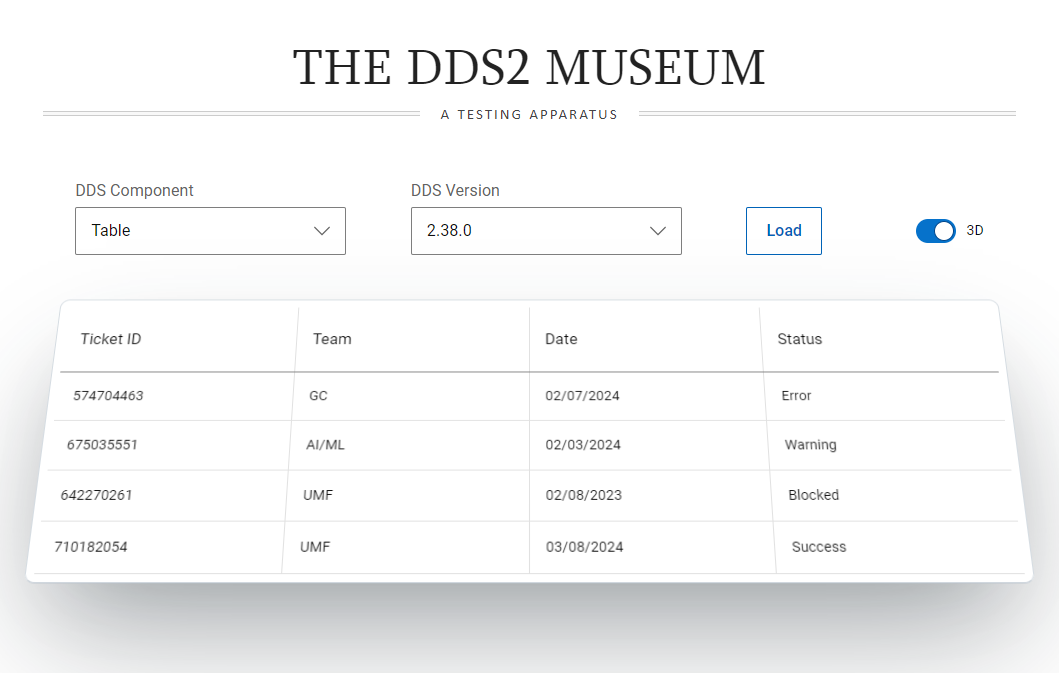1059x673 pixels.
Task: Select the date 02/08/2023 cell
Action: [x=584, y=495]
